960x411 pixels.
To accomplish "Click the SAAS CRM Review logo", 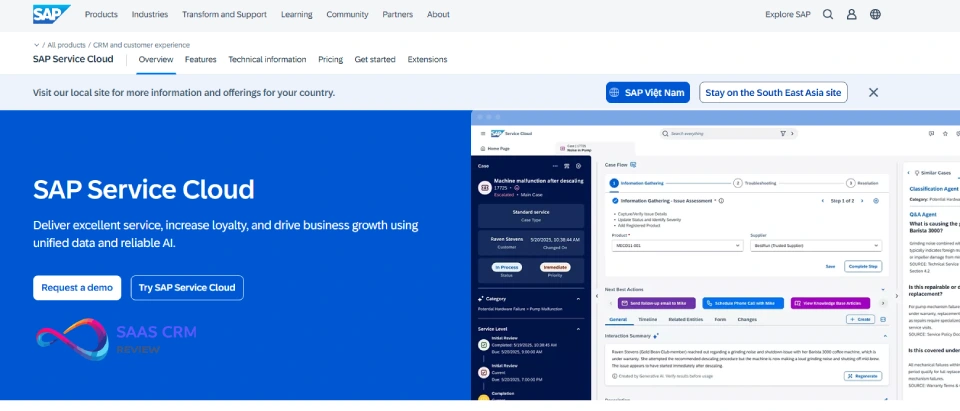I will click(116, 339).
